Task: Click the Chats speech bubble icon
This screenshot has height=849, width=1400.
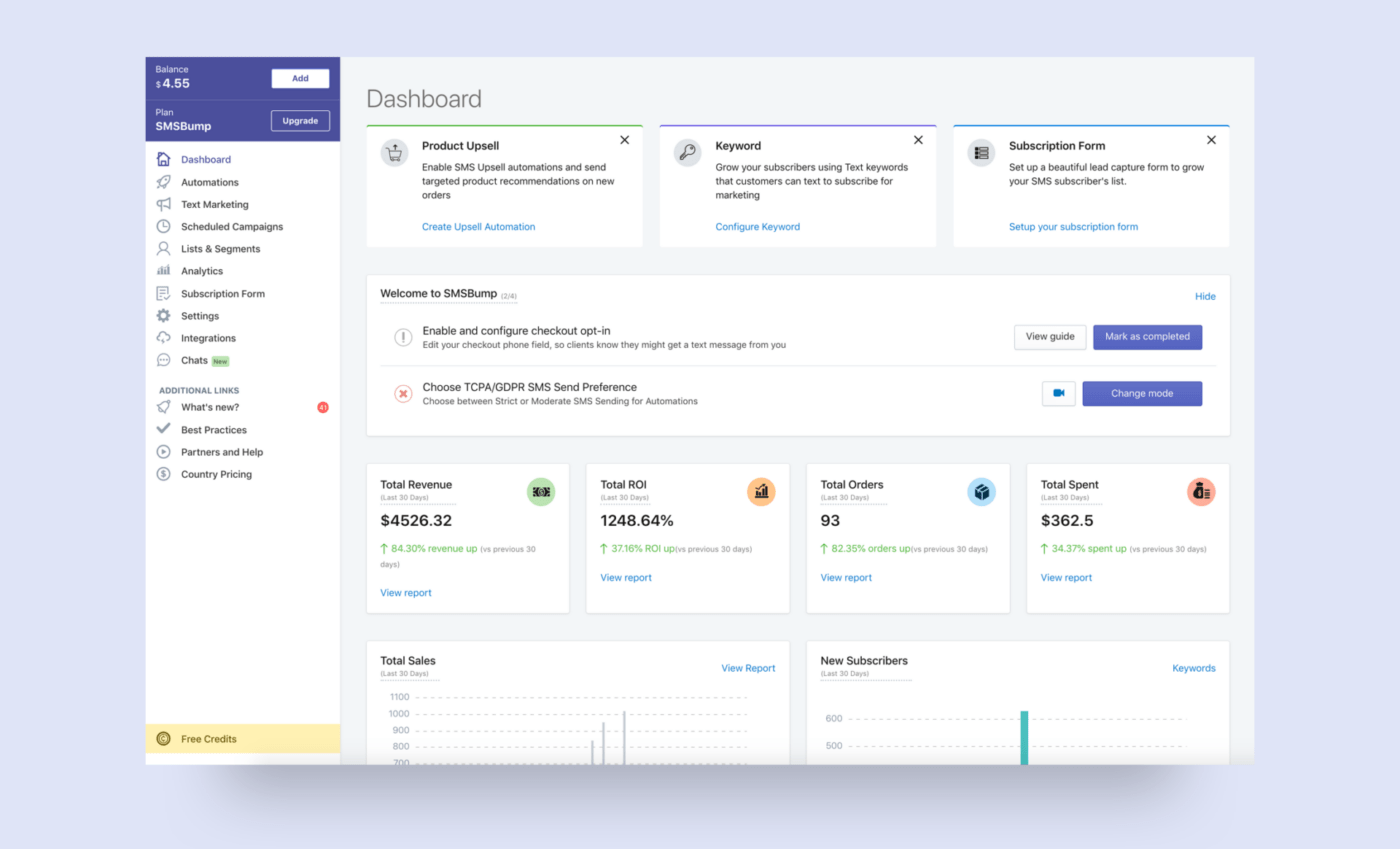Action: (x=163, y=360)
